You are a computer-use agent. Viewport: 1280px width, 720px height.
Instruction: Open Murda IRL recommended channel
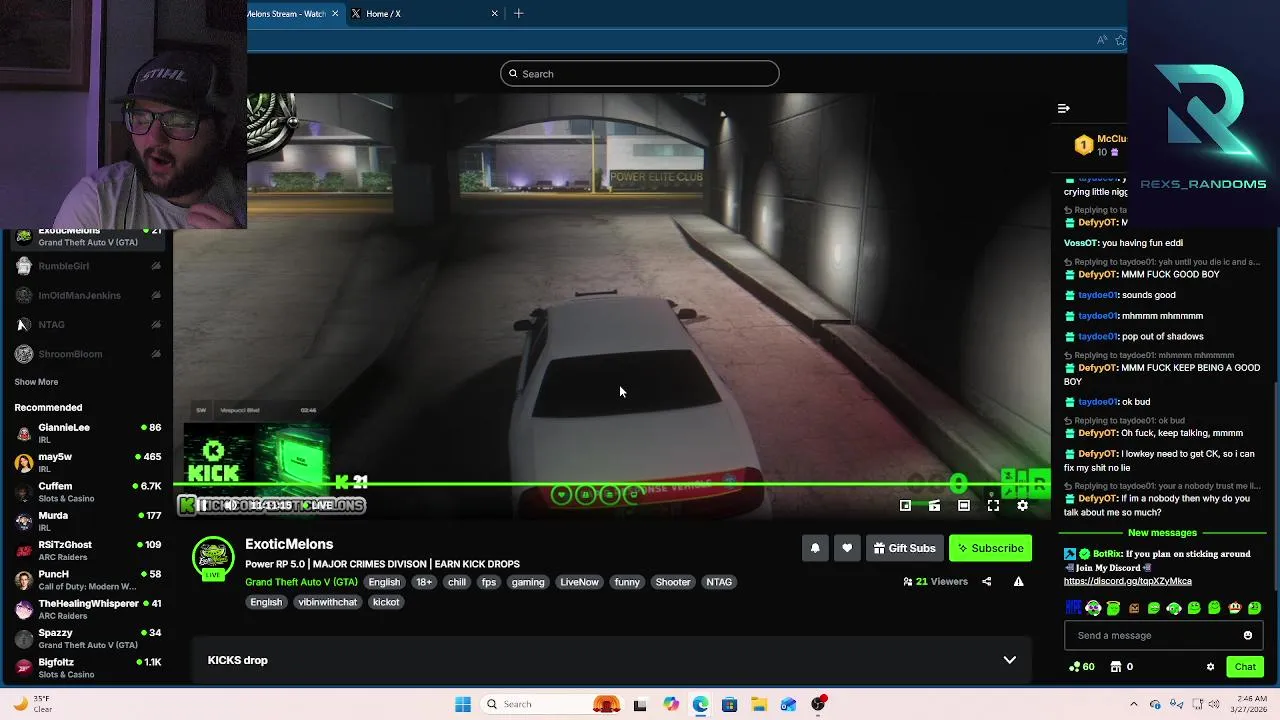click(x=87, y=521)
